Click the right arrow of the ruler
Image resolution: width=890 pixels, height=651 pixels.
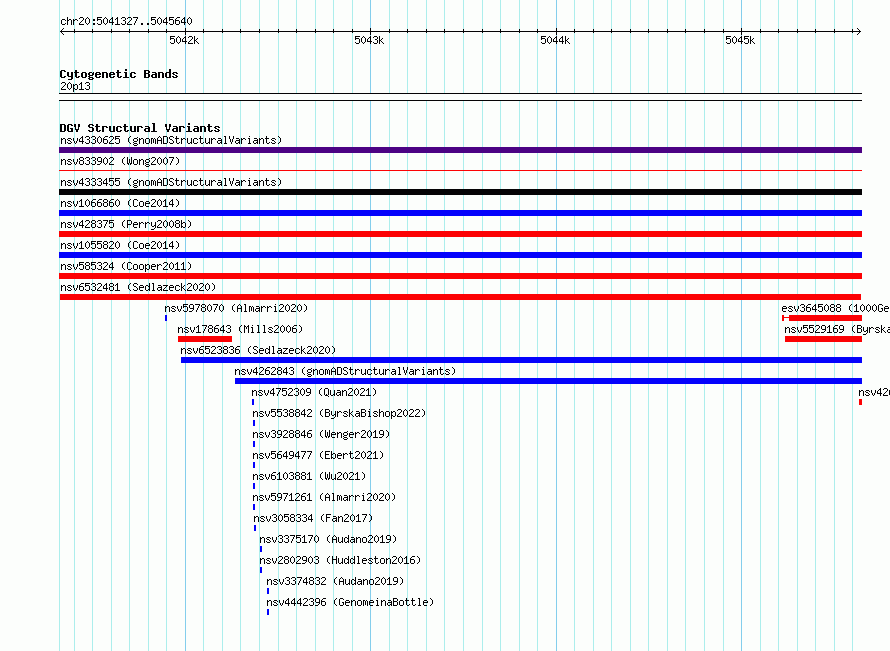tap(858, 31)
